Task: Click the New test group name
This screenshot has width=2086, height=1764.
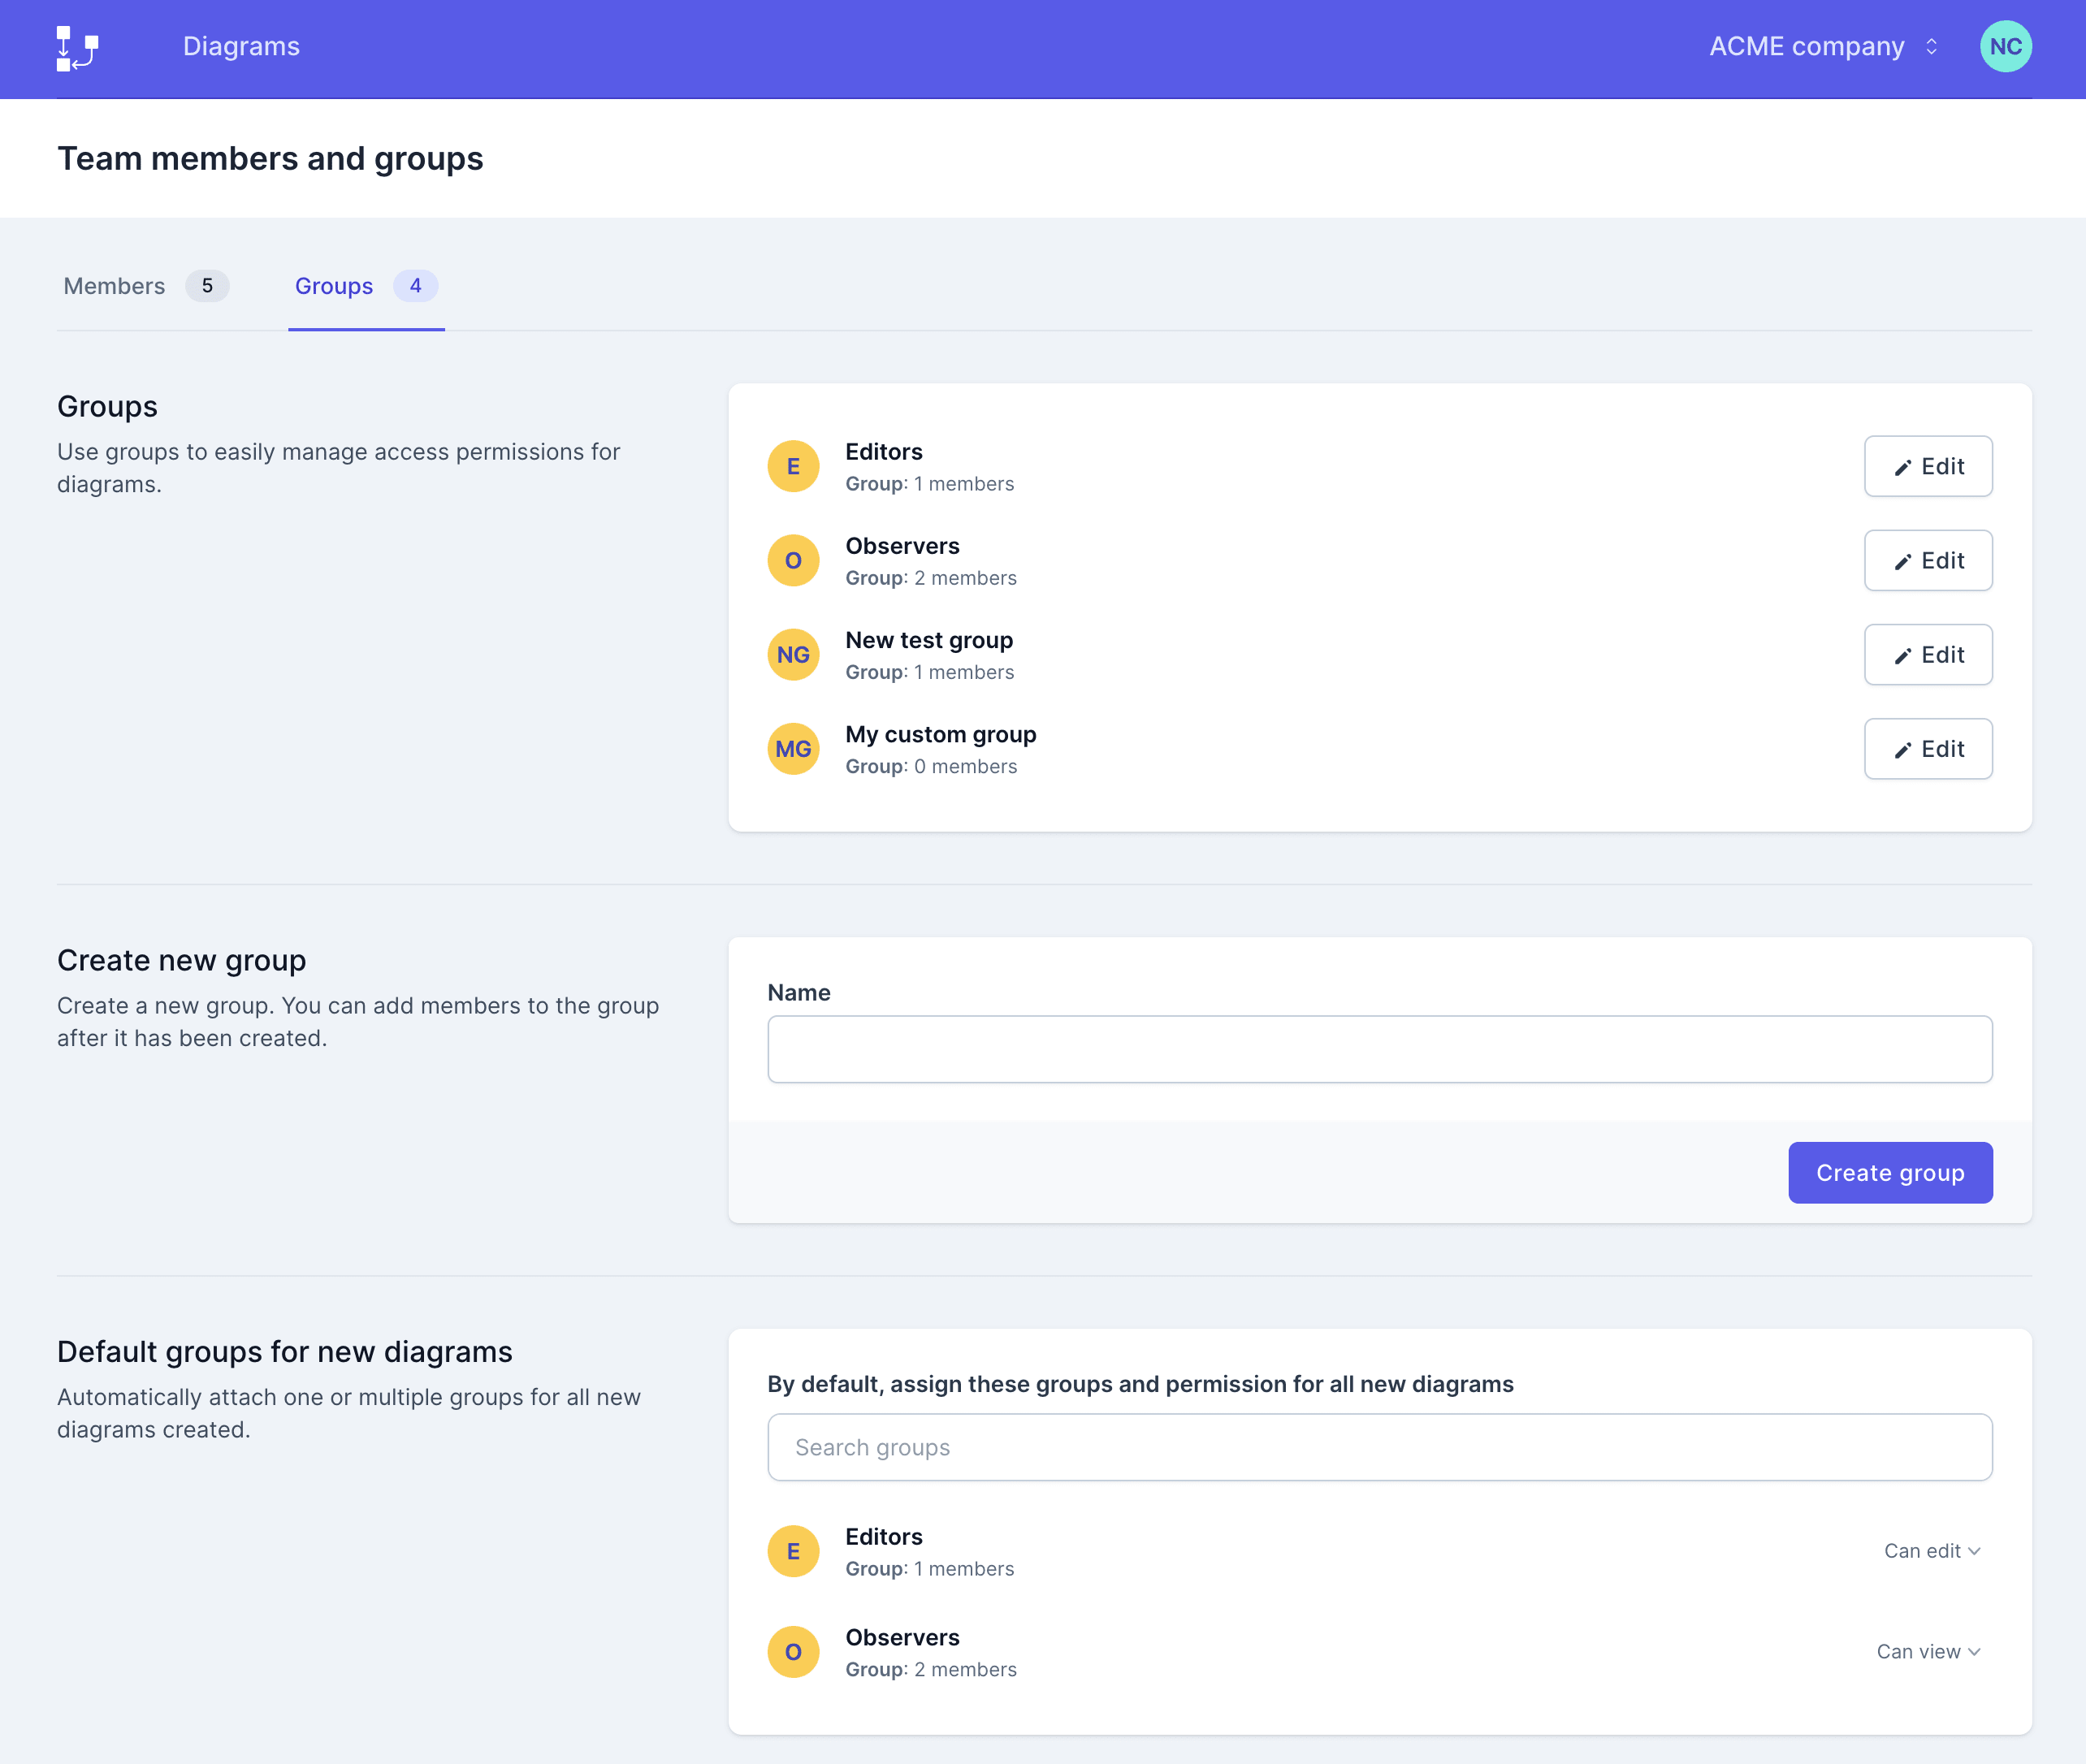Action: tap(929, 640)
